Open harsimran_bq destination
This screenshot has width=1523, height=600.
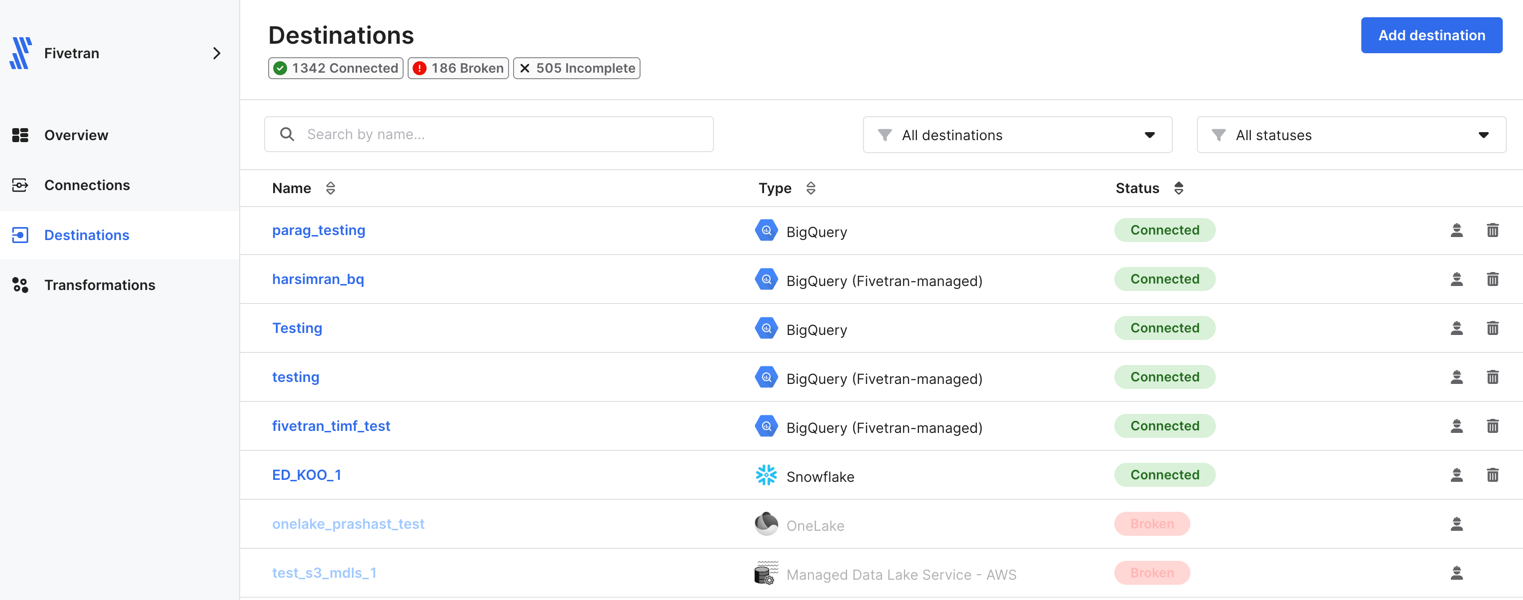[318, 279]
